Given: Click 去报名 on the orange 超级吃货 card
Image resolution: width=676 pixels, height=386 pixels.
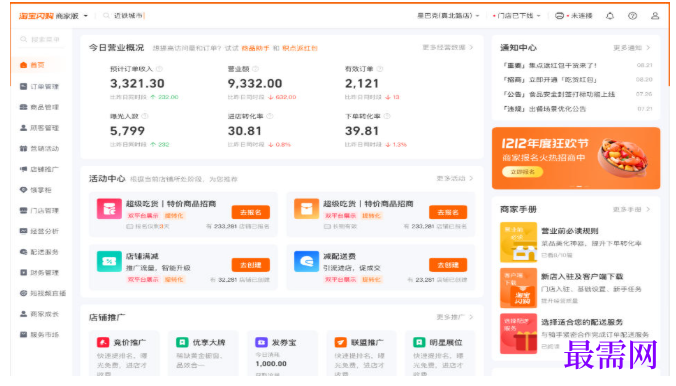Looking at the screenshot, I should pyautogui.click(x=448, y=212).
